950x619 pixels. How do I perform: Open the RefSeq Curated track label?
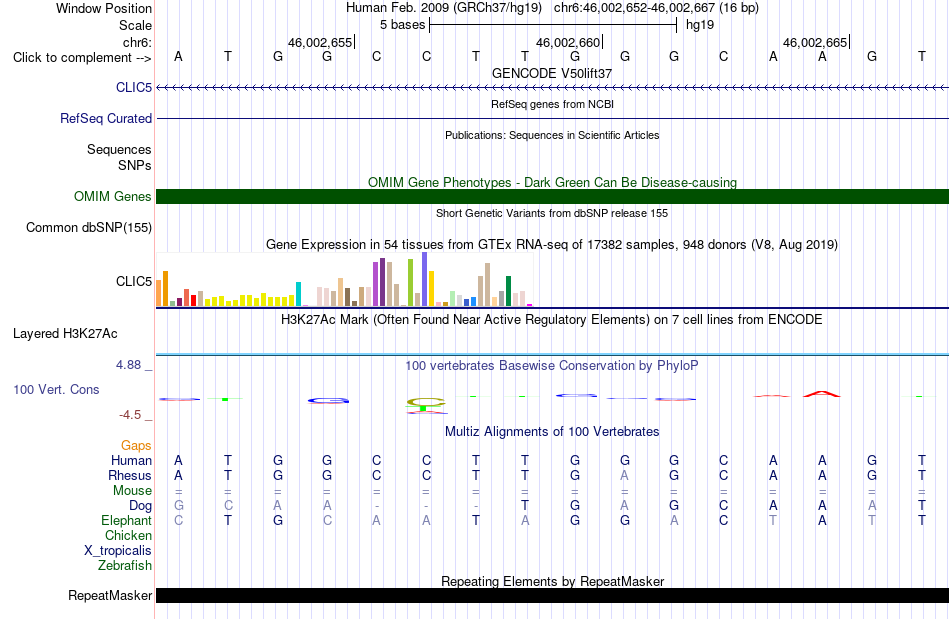[106, 118]
